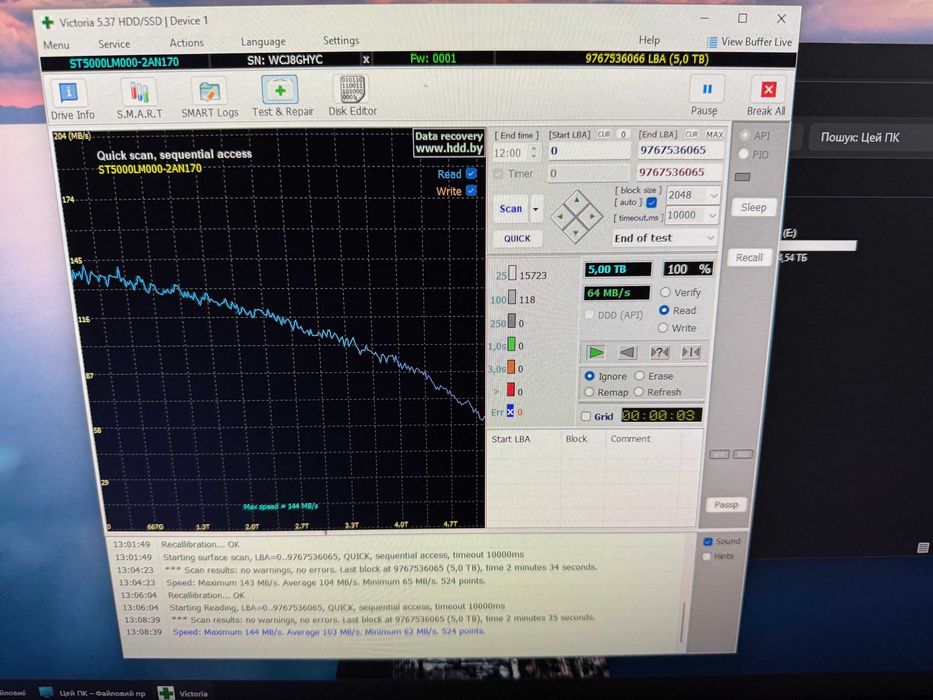Click the Scan button

point(511,209)
